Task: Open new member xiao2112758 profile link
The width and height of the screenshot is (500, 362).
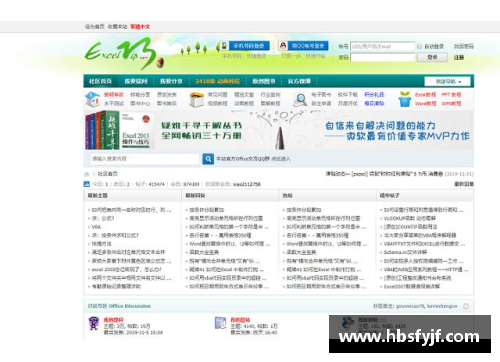Action: pos(247,184)
